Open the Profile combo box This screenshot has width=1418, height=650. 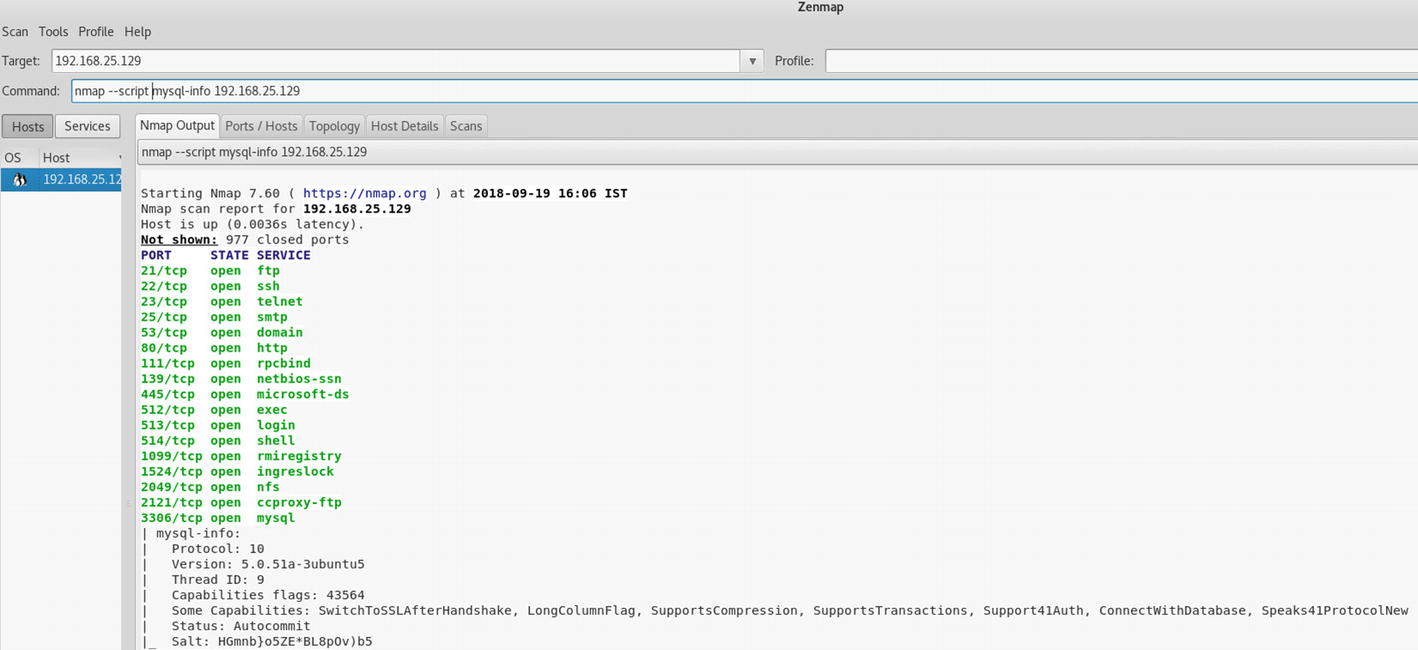(x=1120, y=61)
